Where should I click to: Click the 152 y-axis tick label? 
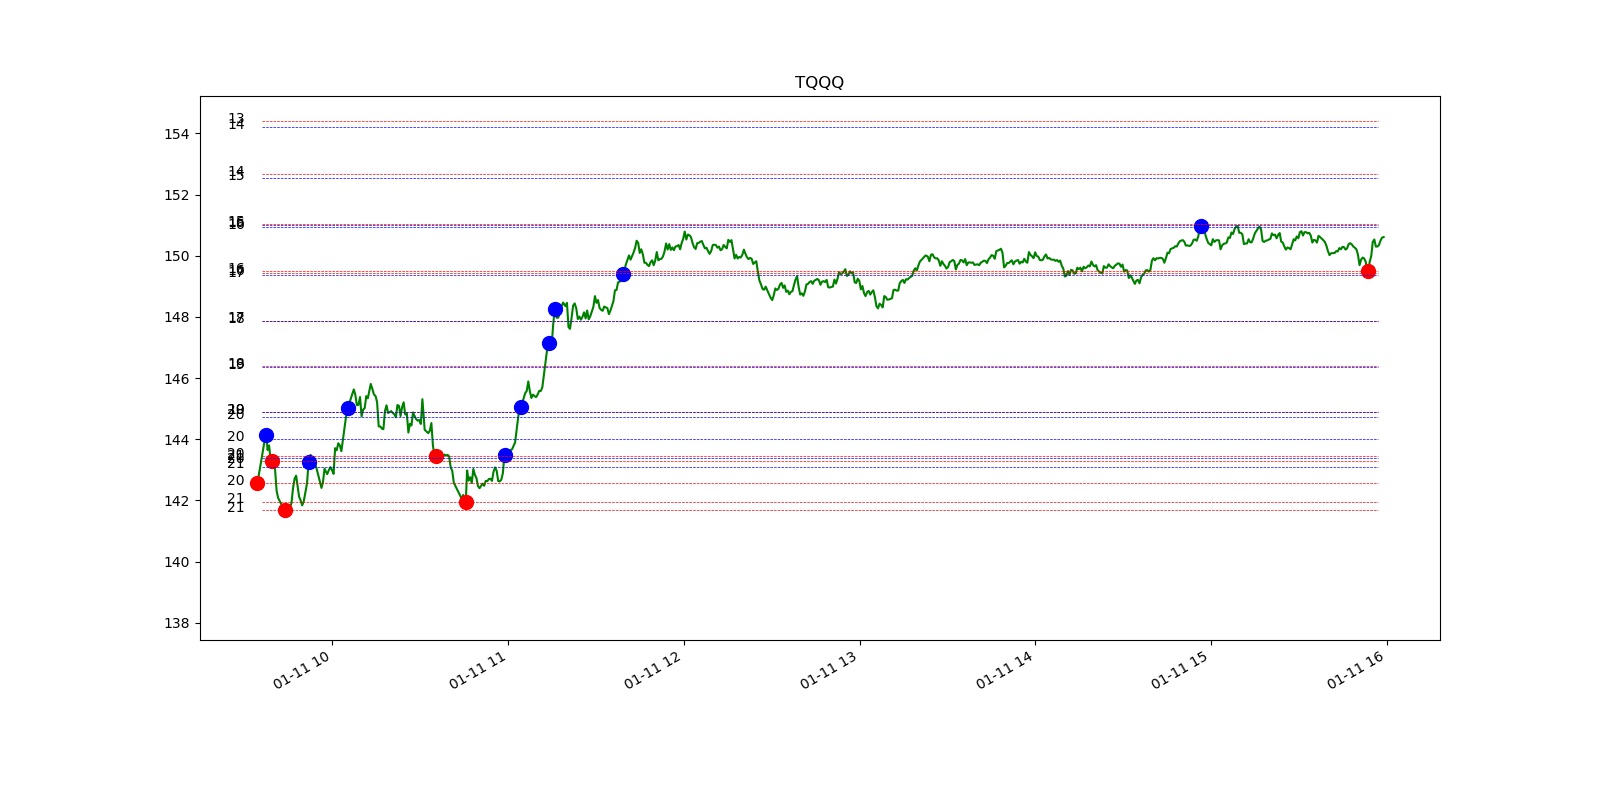pyautogui.click(x=176, y=195)
